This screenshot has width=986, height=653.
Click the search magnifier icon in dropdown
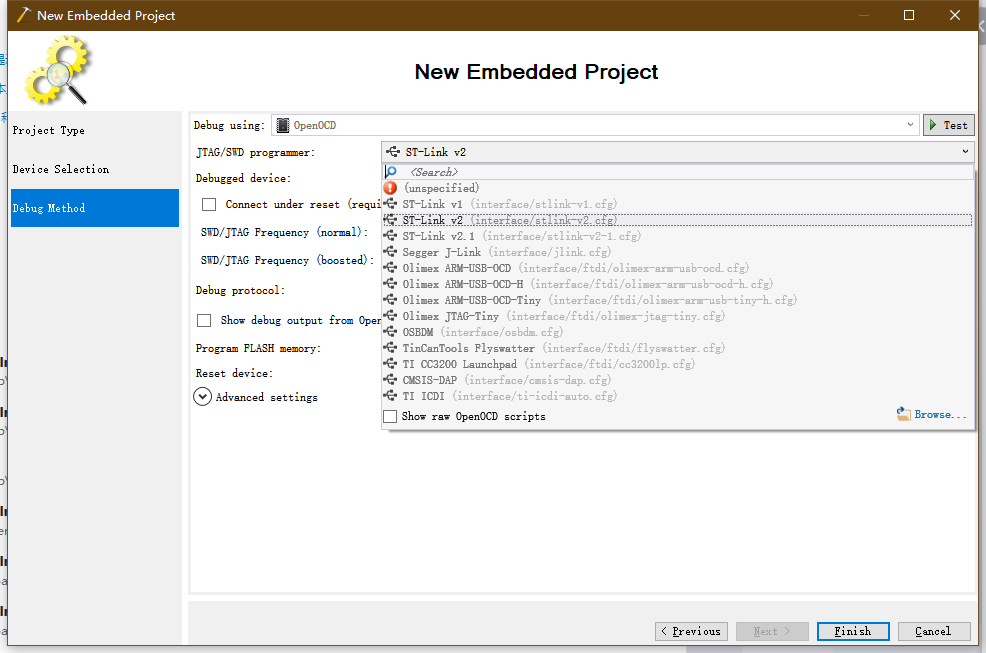click(392, 172)
